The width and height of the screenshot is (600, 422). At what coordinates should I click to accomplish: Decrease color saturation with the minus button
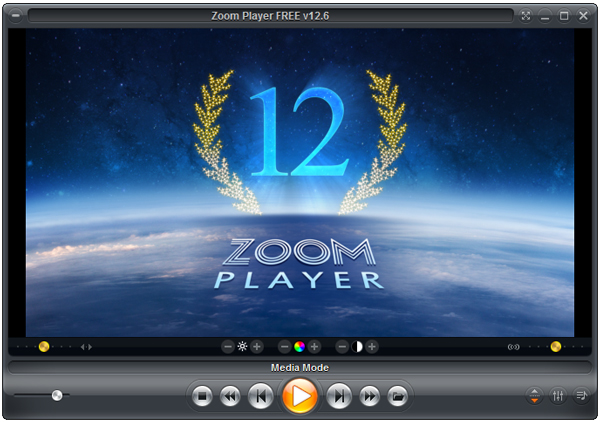click(285, 347)
